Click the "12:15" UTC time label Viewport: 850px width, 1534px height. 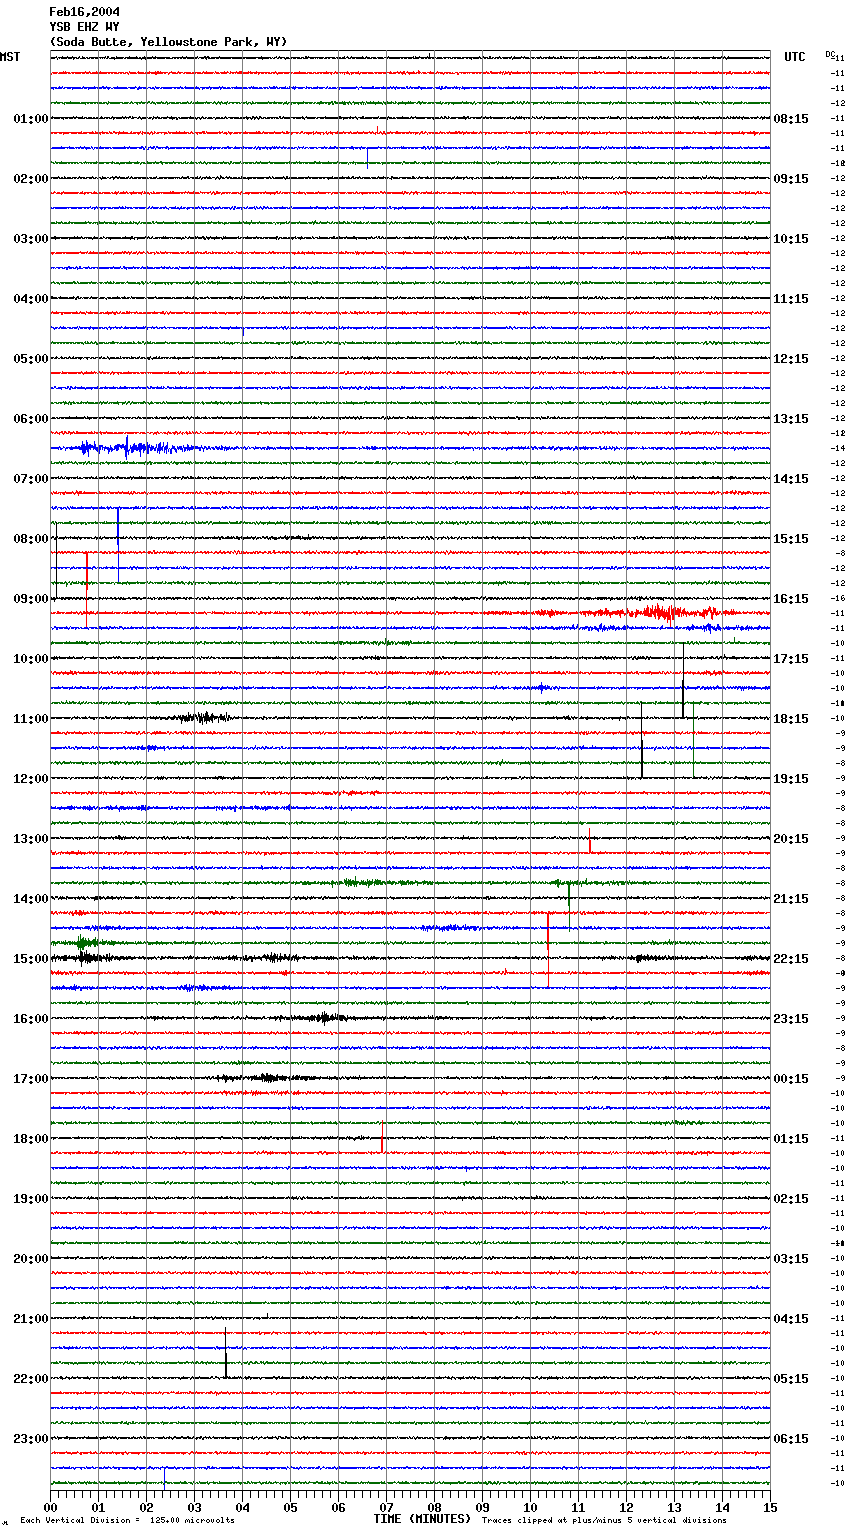(x=791, y=359)
